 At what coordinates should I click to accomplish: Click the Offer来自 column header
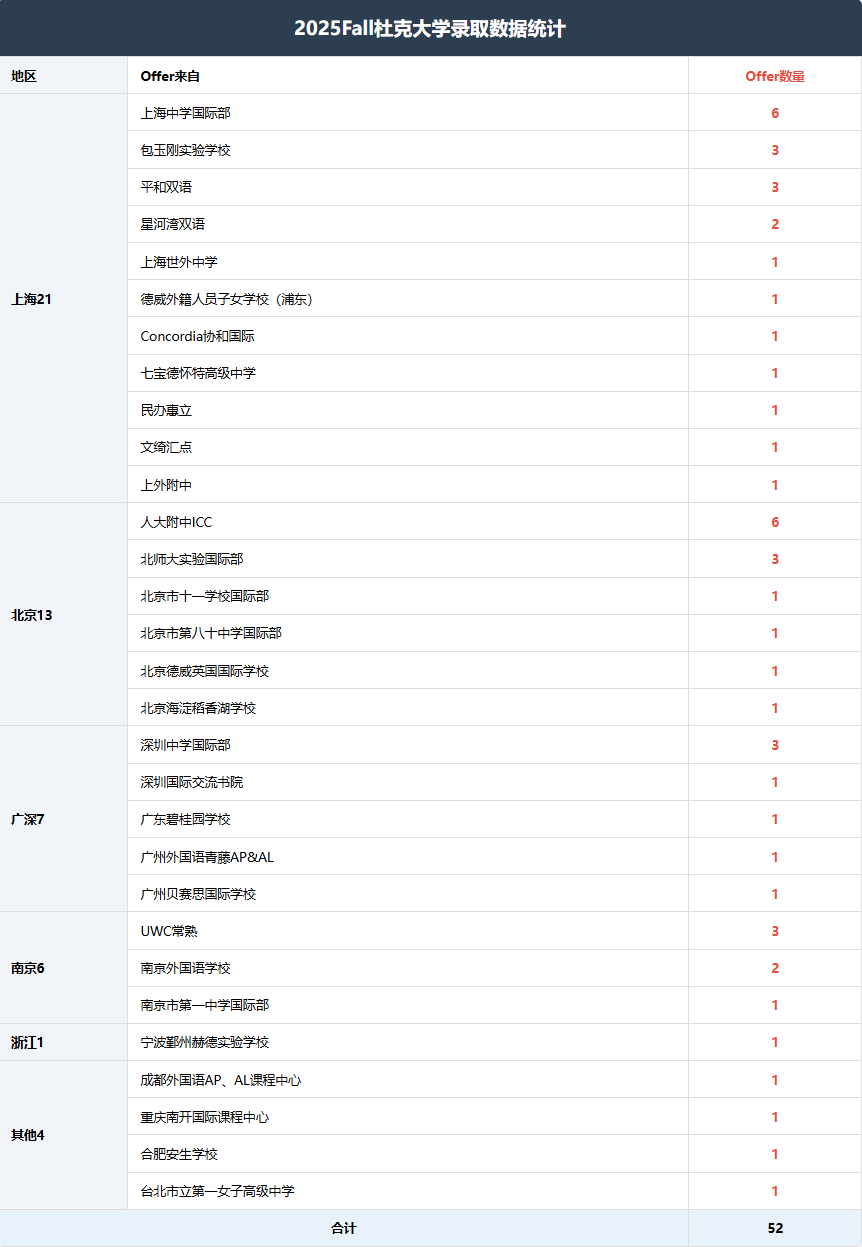170,76
